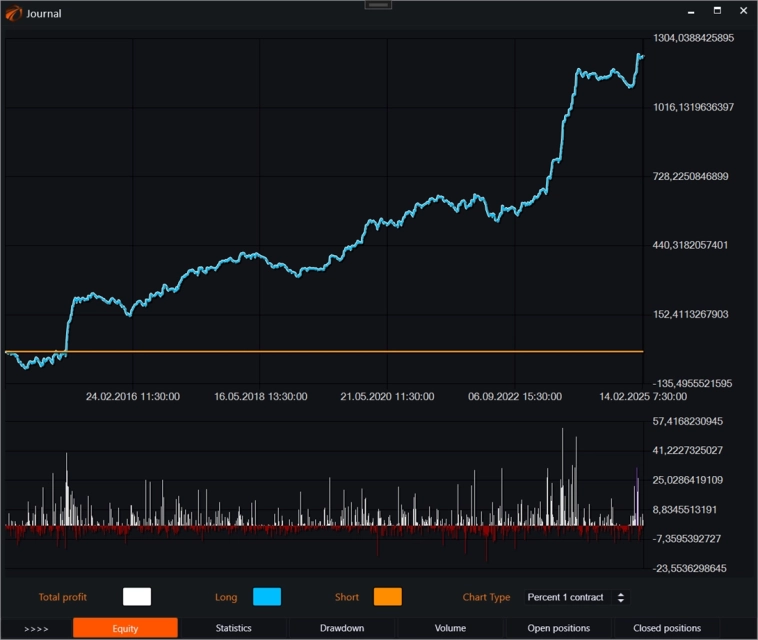Toggle the blue Long color box

tap(267, 597)
